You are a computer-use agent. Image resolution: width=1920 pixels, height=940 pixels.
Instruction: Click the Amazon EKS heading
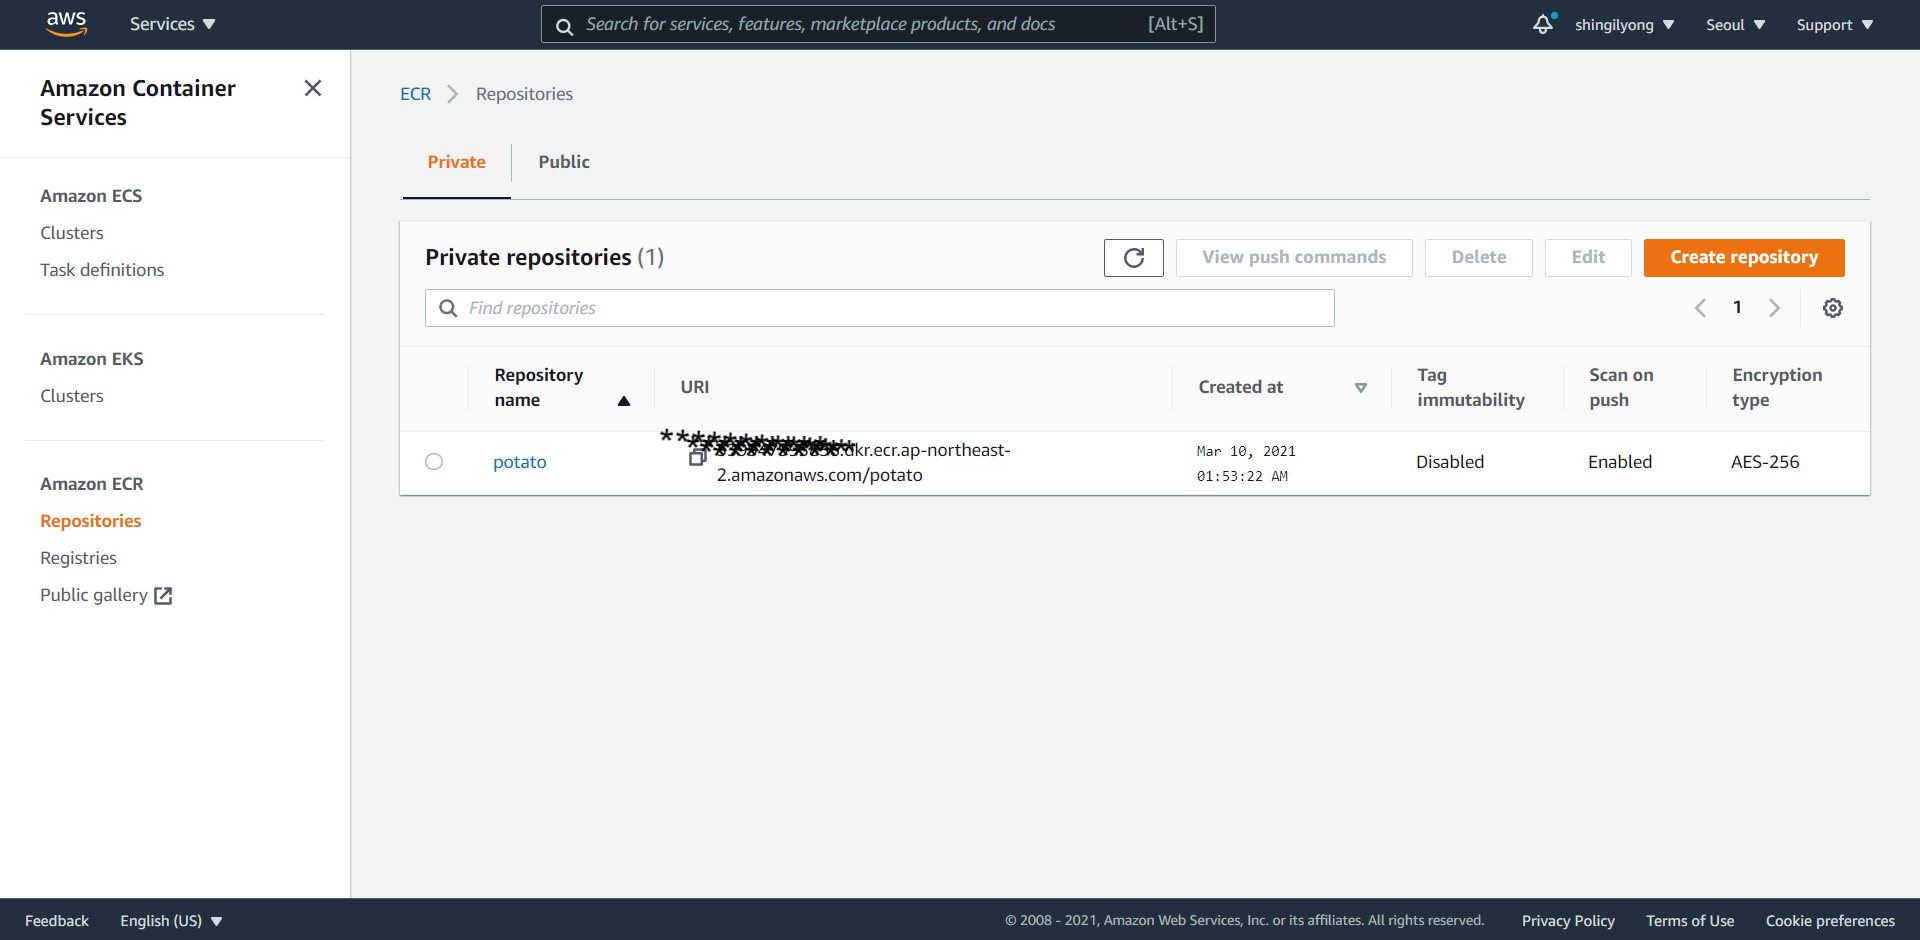[x=92, y=359]
